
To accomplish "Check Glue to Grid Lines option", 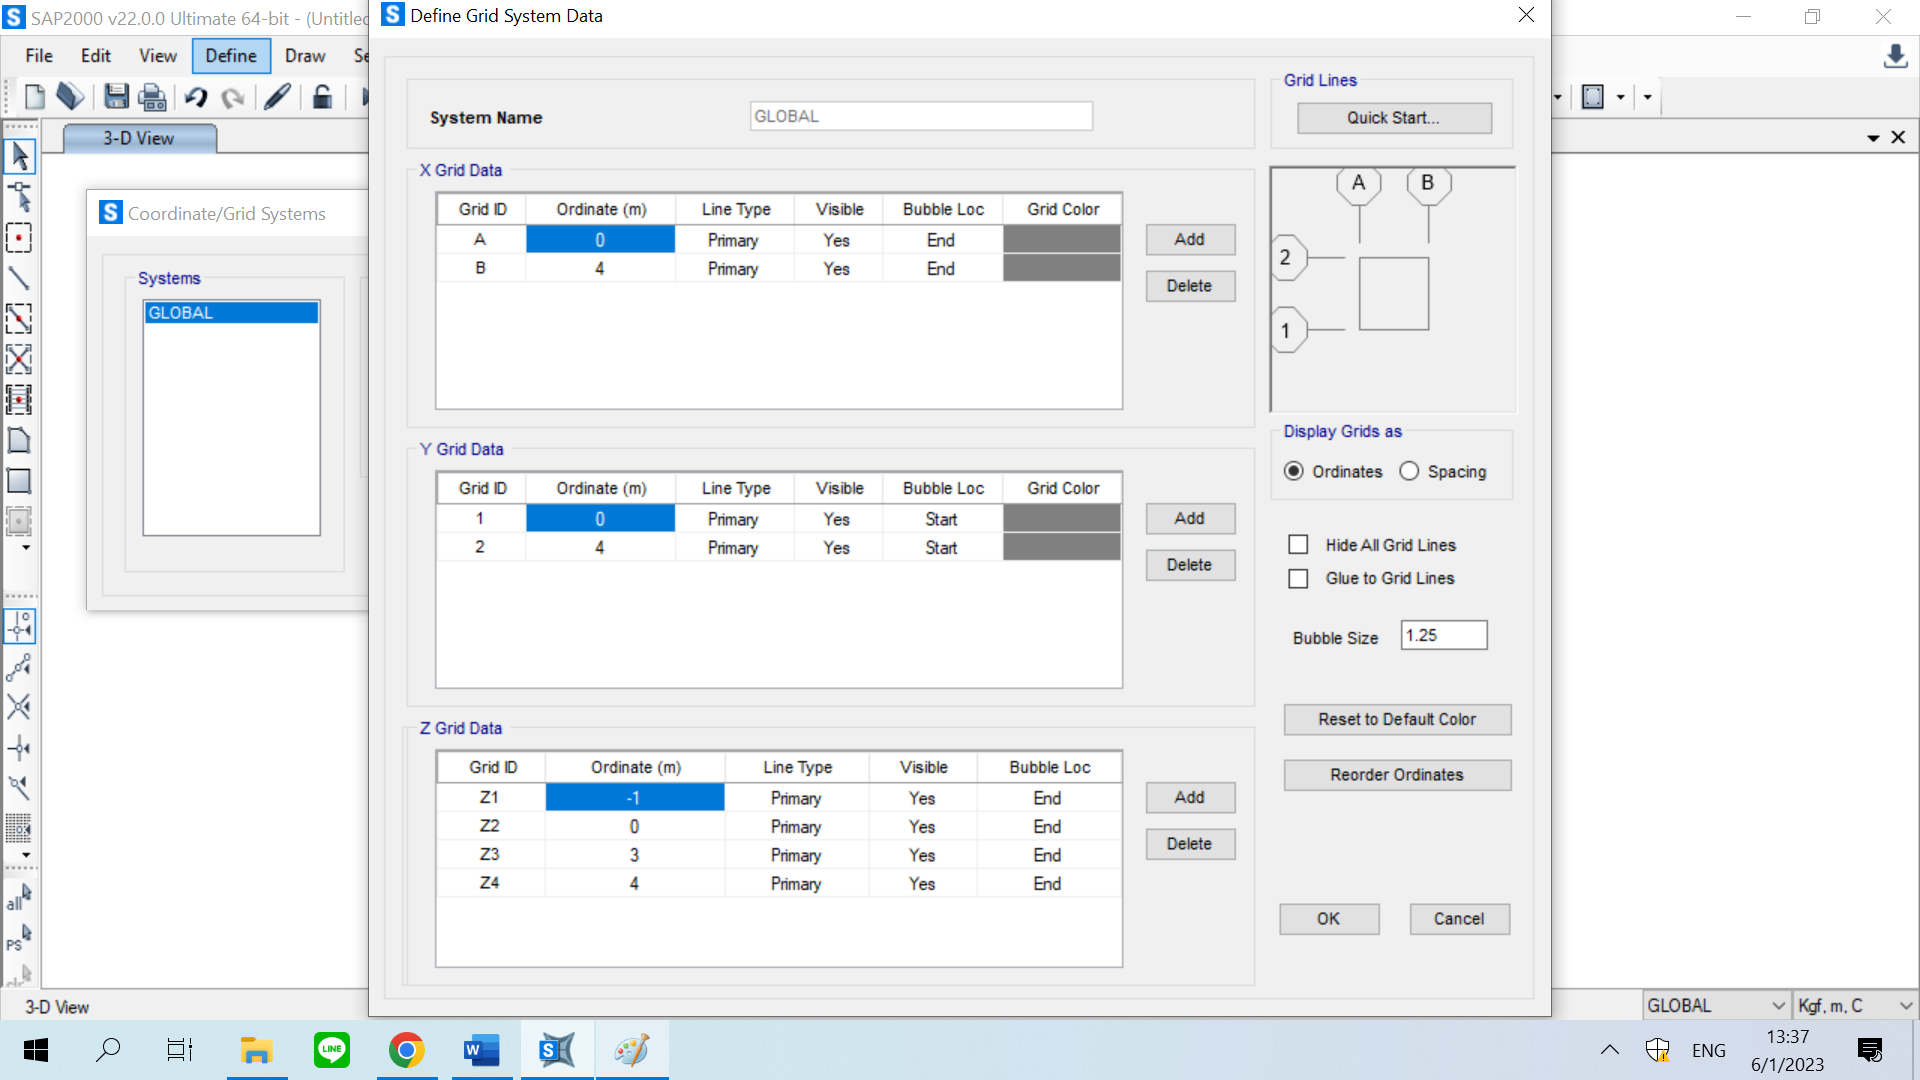I will 1298,579.
